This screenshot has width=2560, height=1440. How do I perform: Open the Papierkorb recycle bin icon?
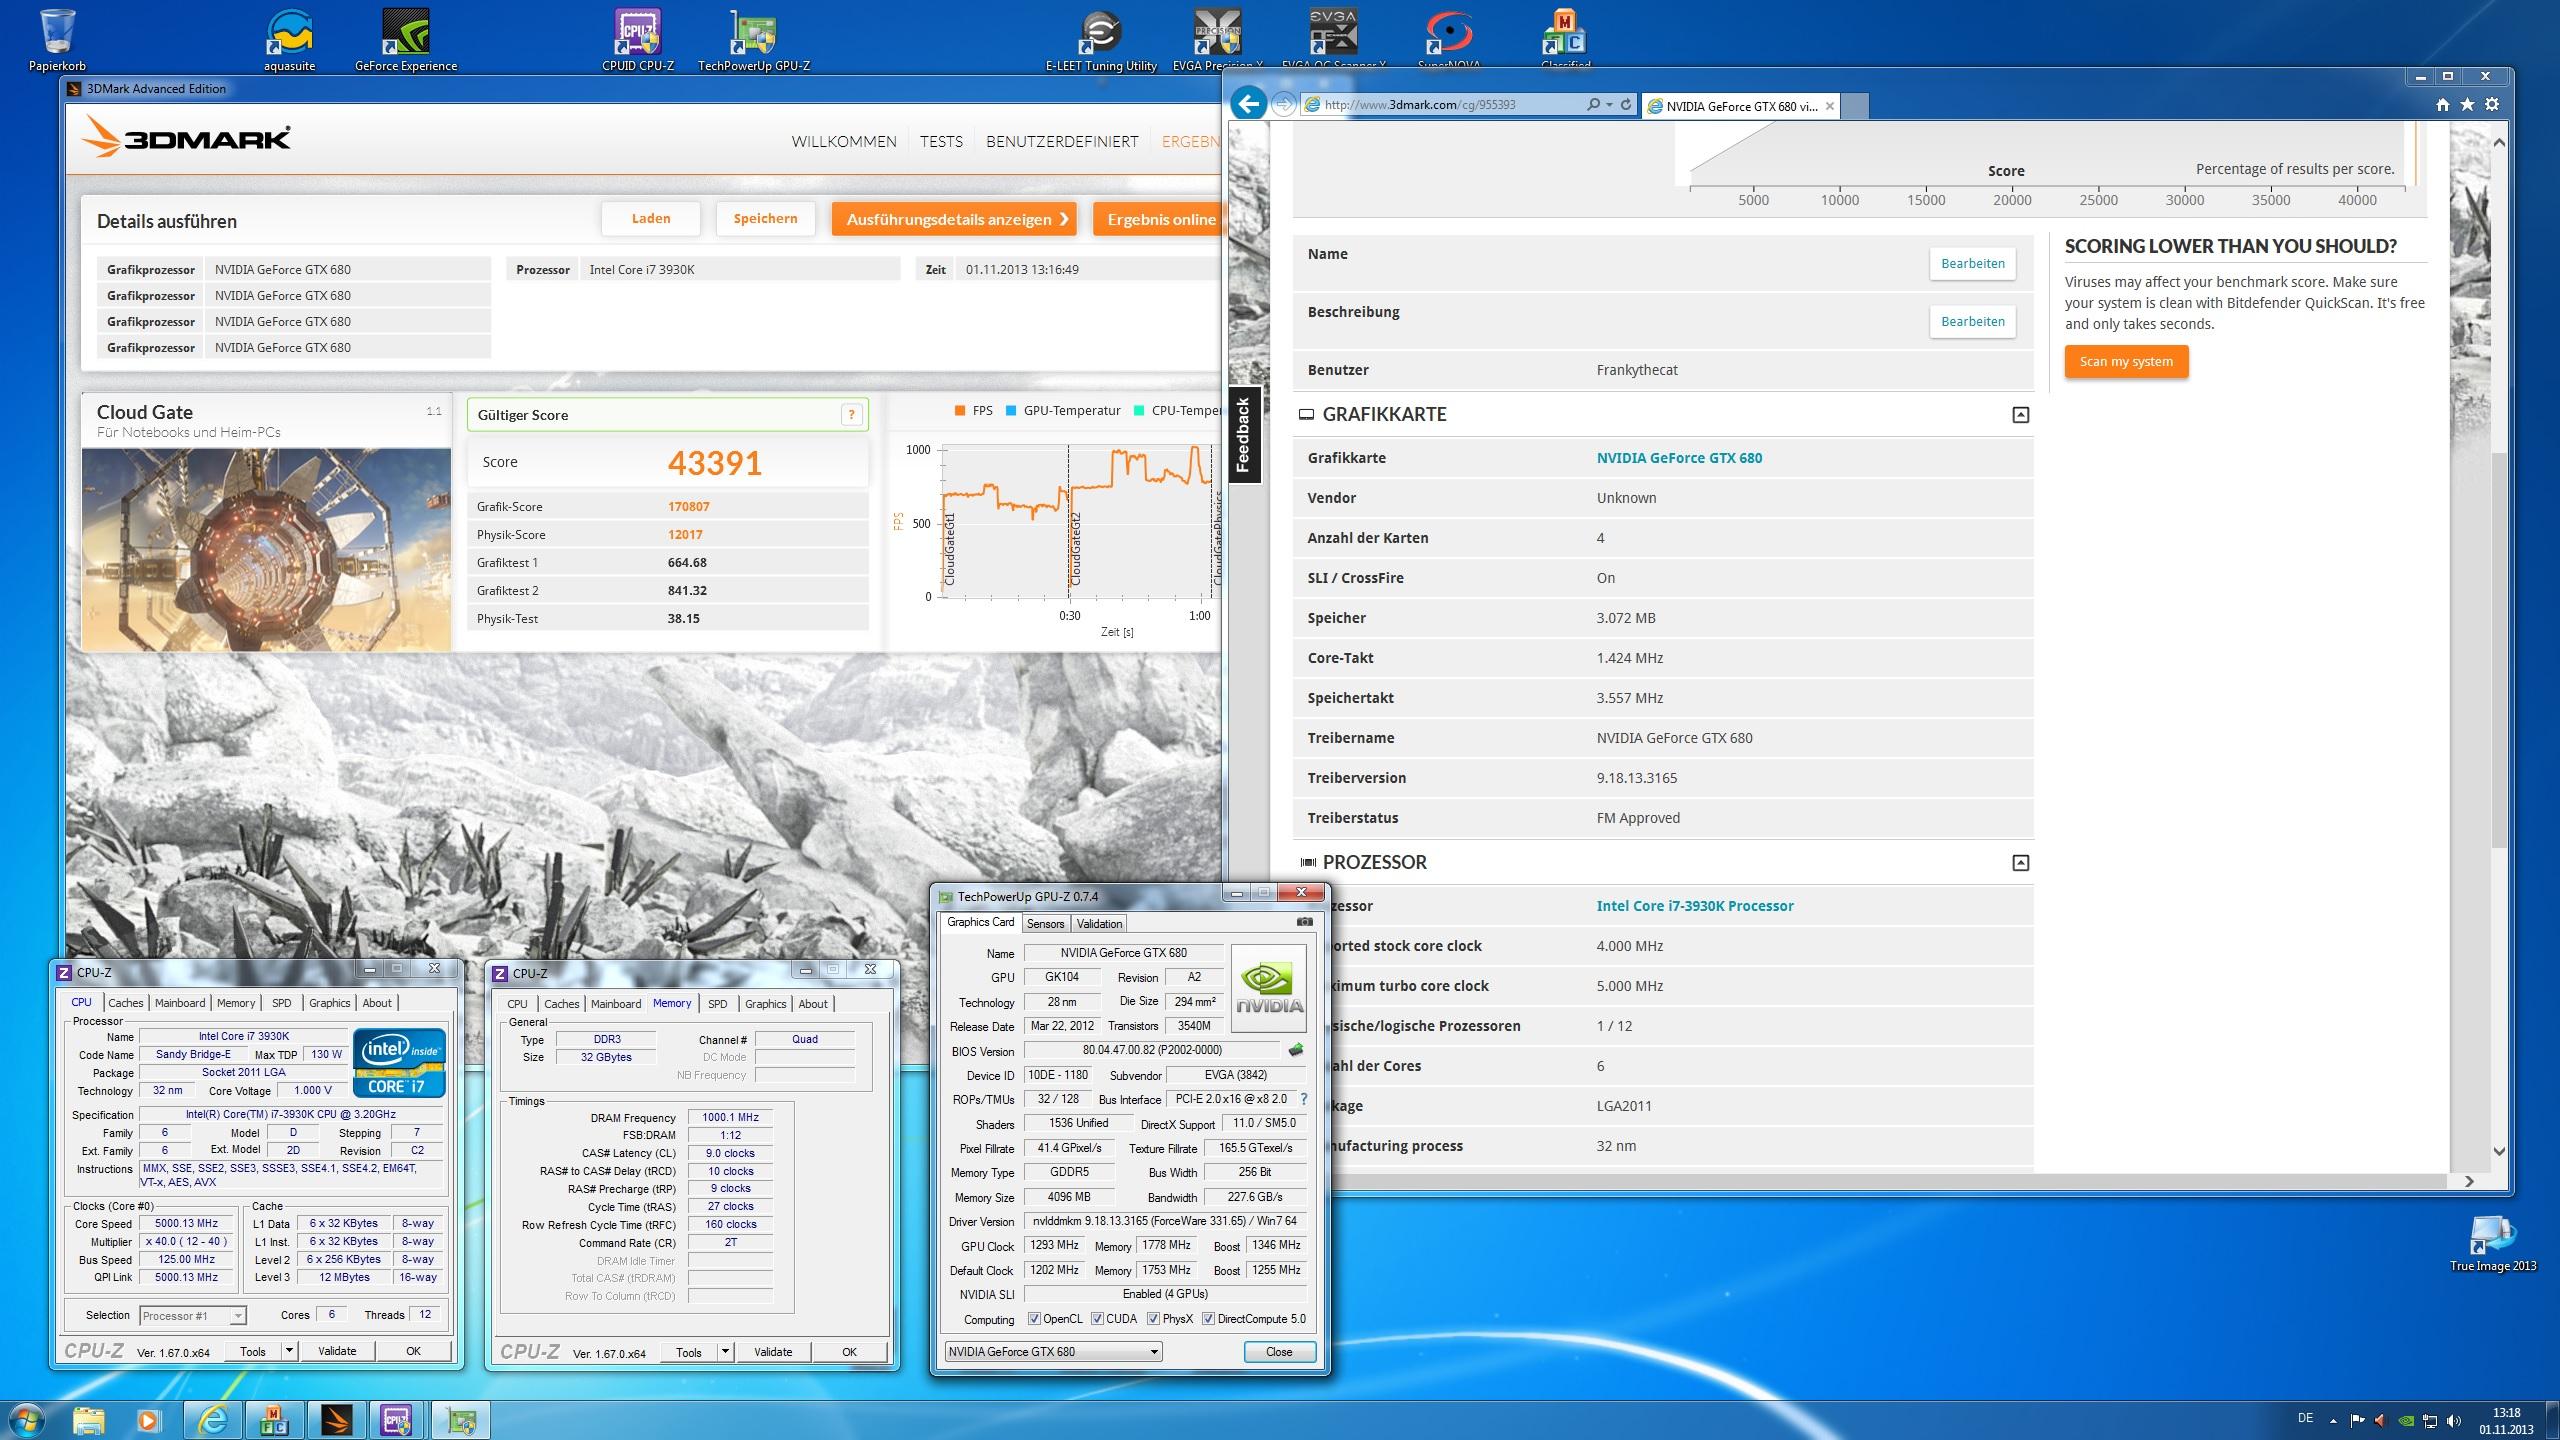(57, 40)
